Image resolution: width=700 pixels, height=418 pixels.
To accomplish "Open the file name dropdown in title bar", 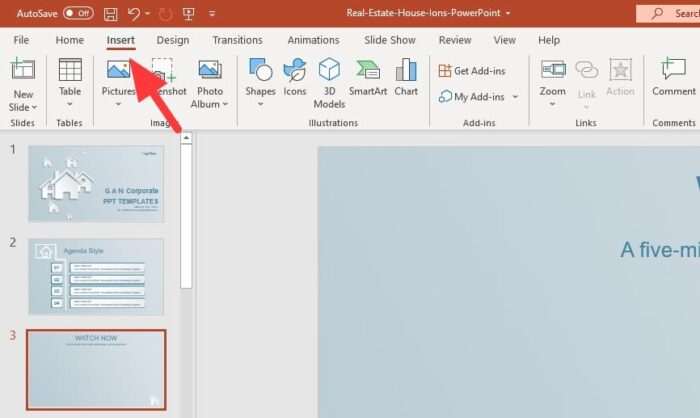I will tap(508, 13).
